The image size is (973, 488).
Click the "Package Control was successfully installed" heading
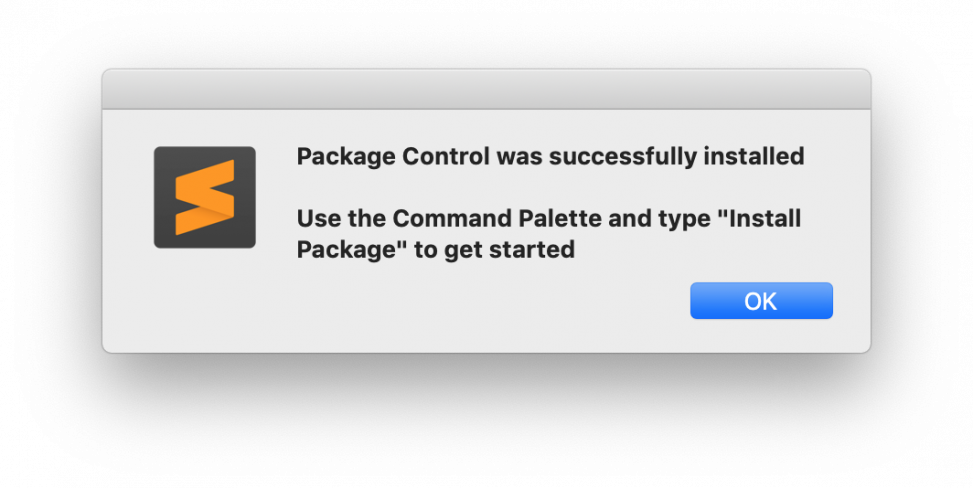(x=550, y=157)
